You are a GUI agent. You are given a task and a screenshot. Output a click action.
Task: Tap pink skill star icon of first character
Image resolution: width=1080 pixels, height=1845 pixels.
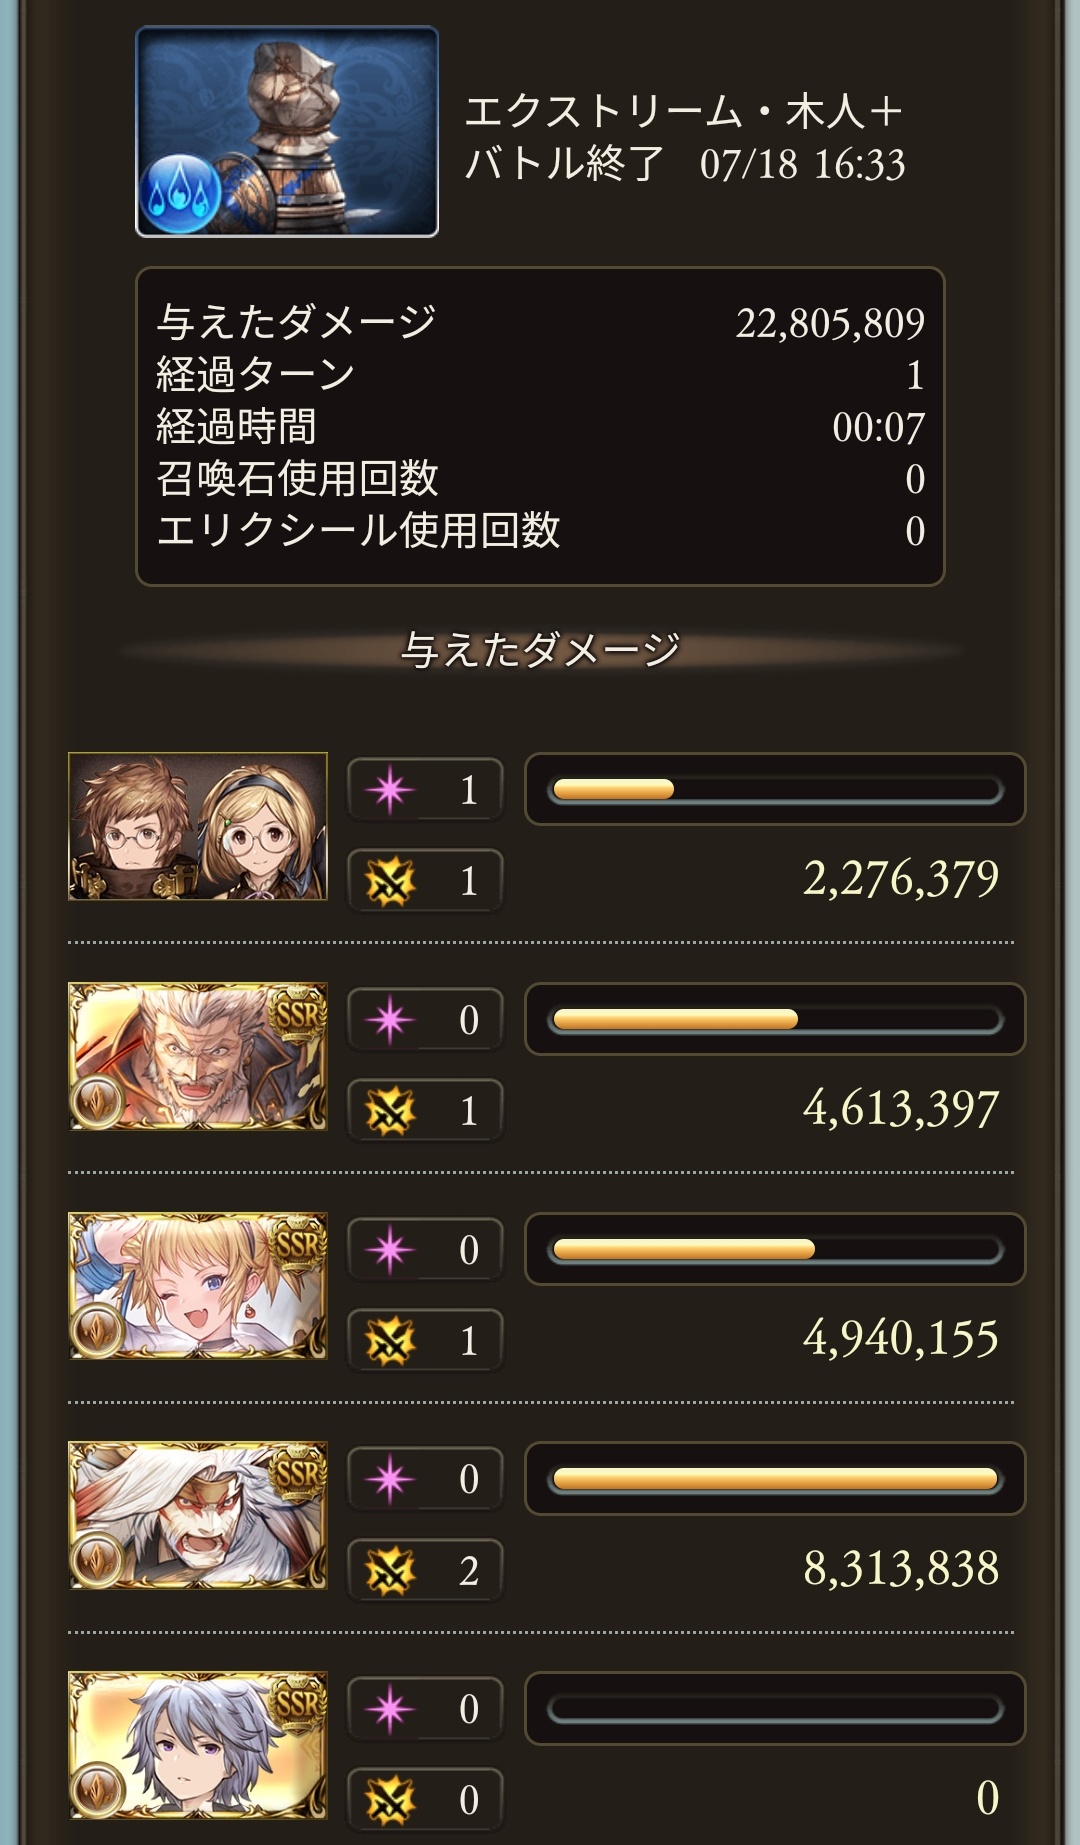pyautogui.click(x=390, y=790)
